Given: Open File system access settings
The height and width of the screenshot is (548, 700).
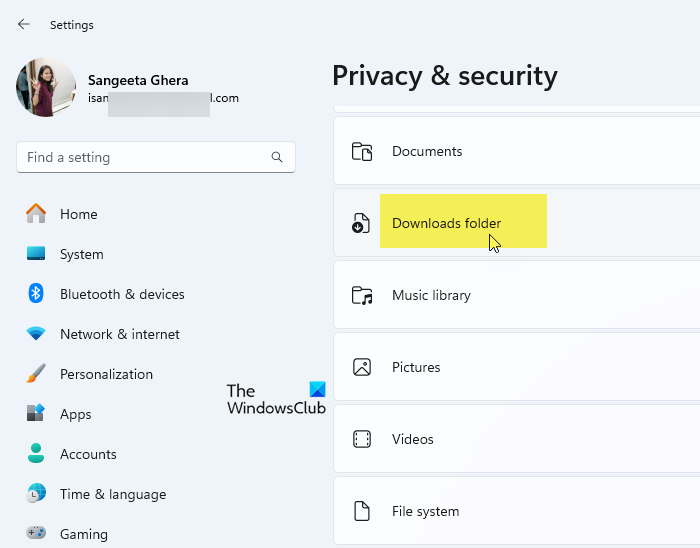Looking at the screenshot, I should [x=516, y=511].
